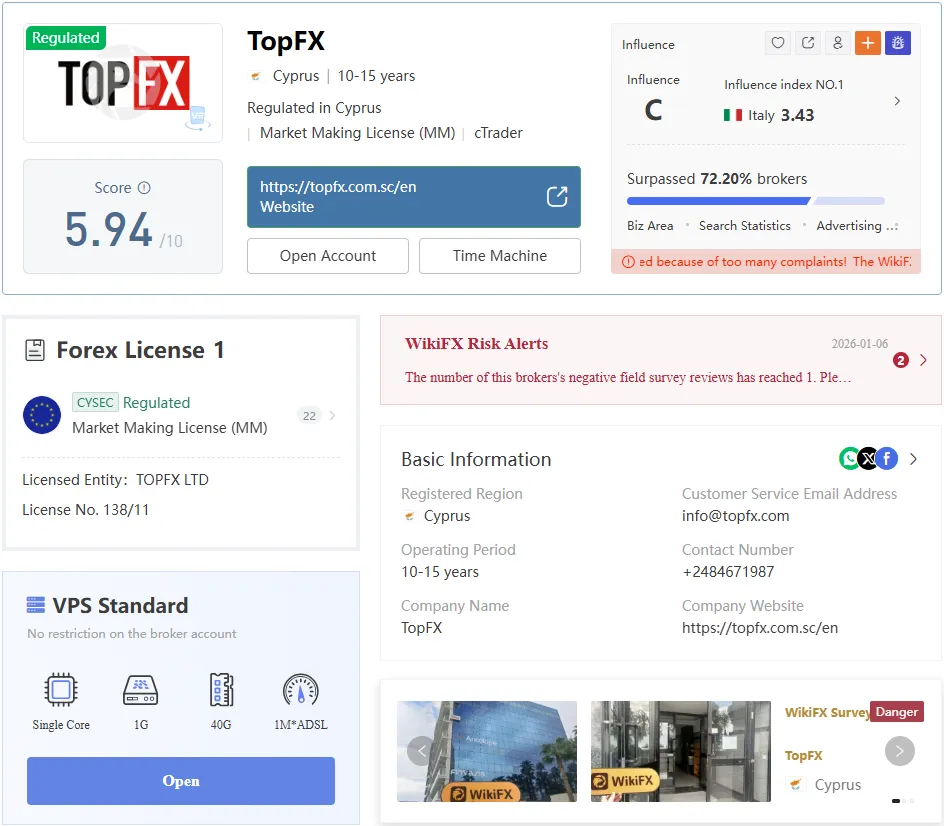
Task: Click the Open Account button
Action: click(328, 256)
